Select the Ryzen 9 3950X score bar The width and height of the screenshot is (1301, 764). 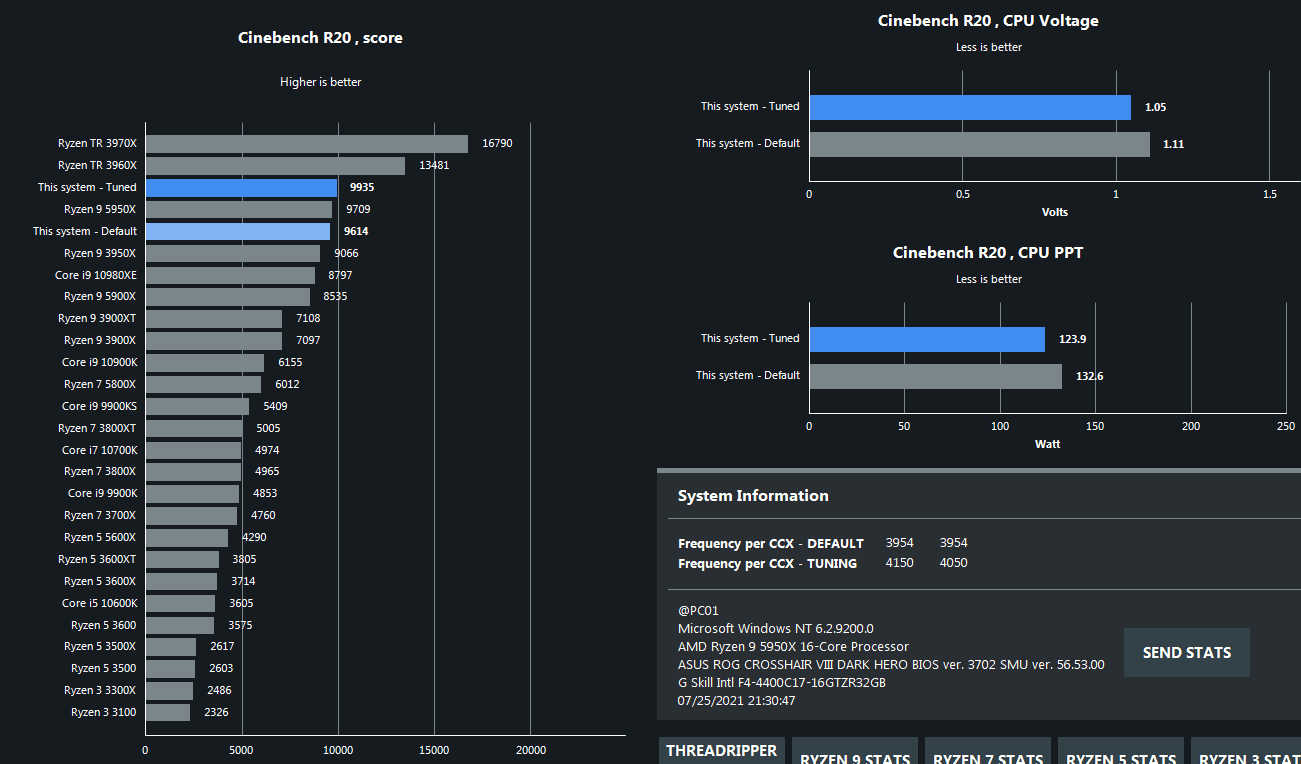tap(233, 254)
